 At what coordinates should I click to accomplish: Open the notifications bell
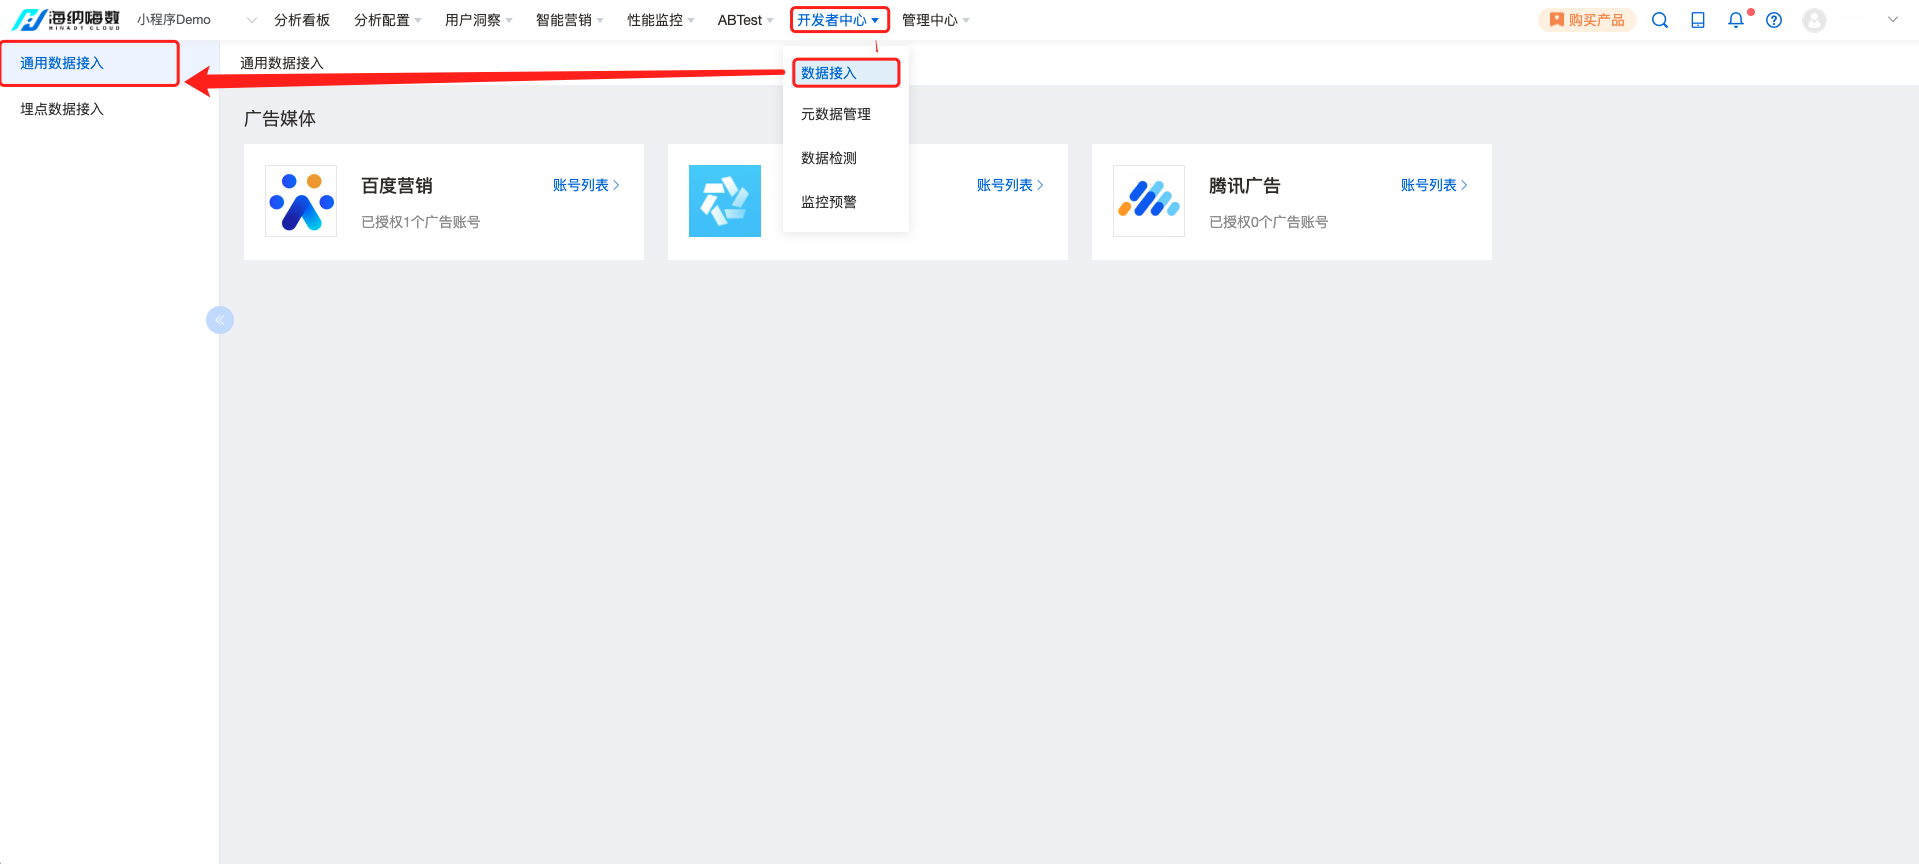[x=1736, y=20]
